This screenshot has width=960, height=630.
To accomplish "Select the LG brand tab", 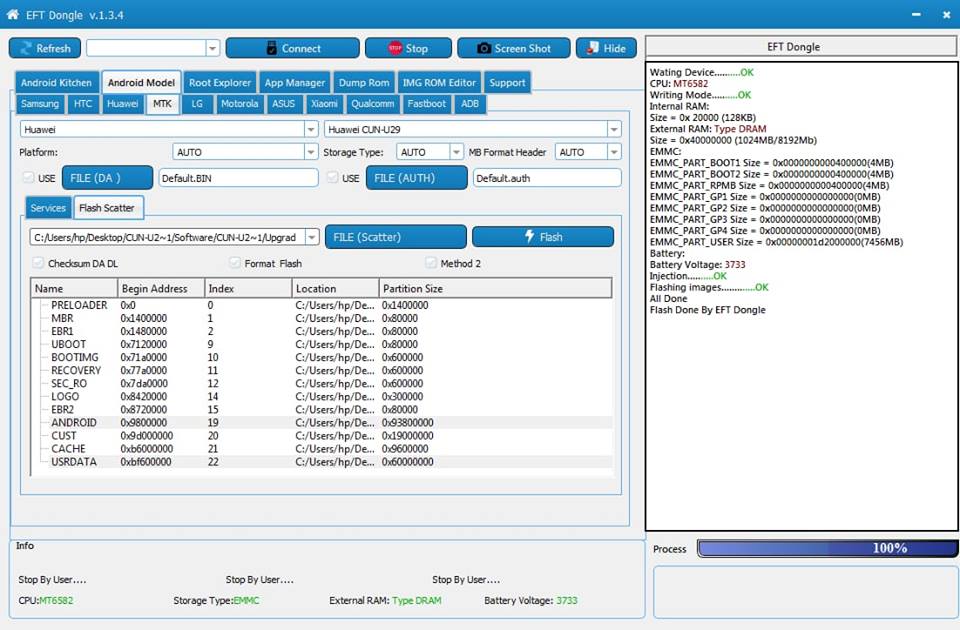I will (197, 104).
